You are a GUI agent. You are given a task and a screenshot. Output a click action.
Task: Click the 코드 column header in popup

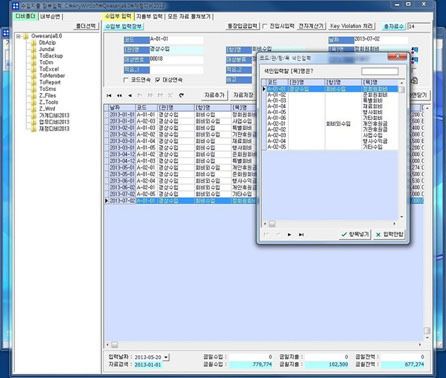click(277, 82)
